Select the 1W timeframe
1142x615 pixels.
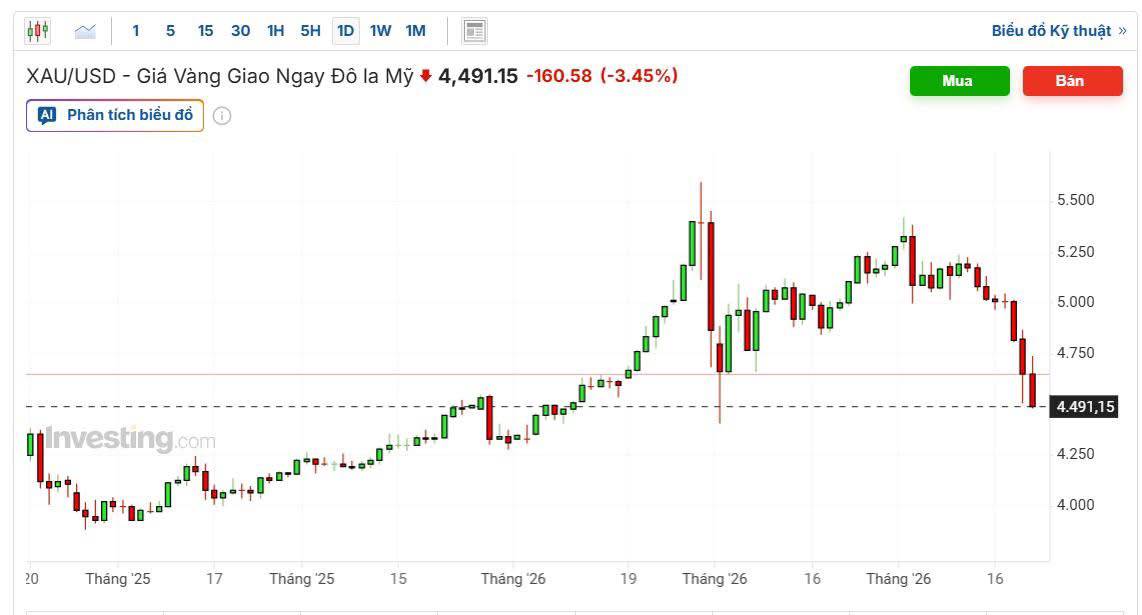tap(380, 31)
